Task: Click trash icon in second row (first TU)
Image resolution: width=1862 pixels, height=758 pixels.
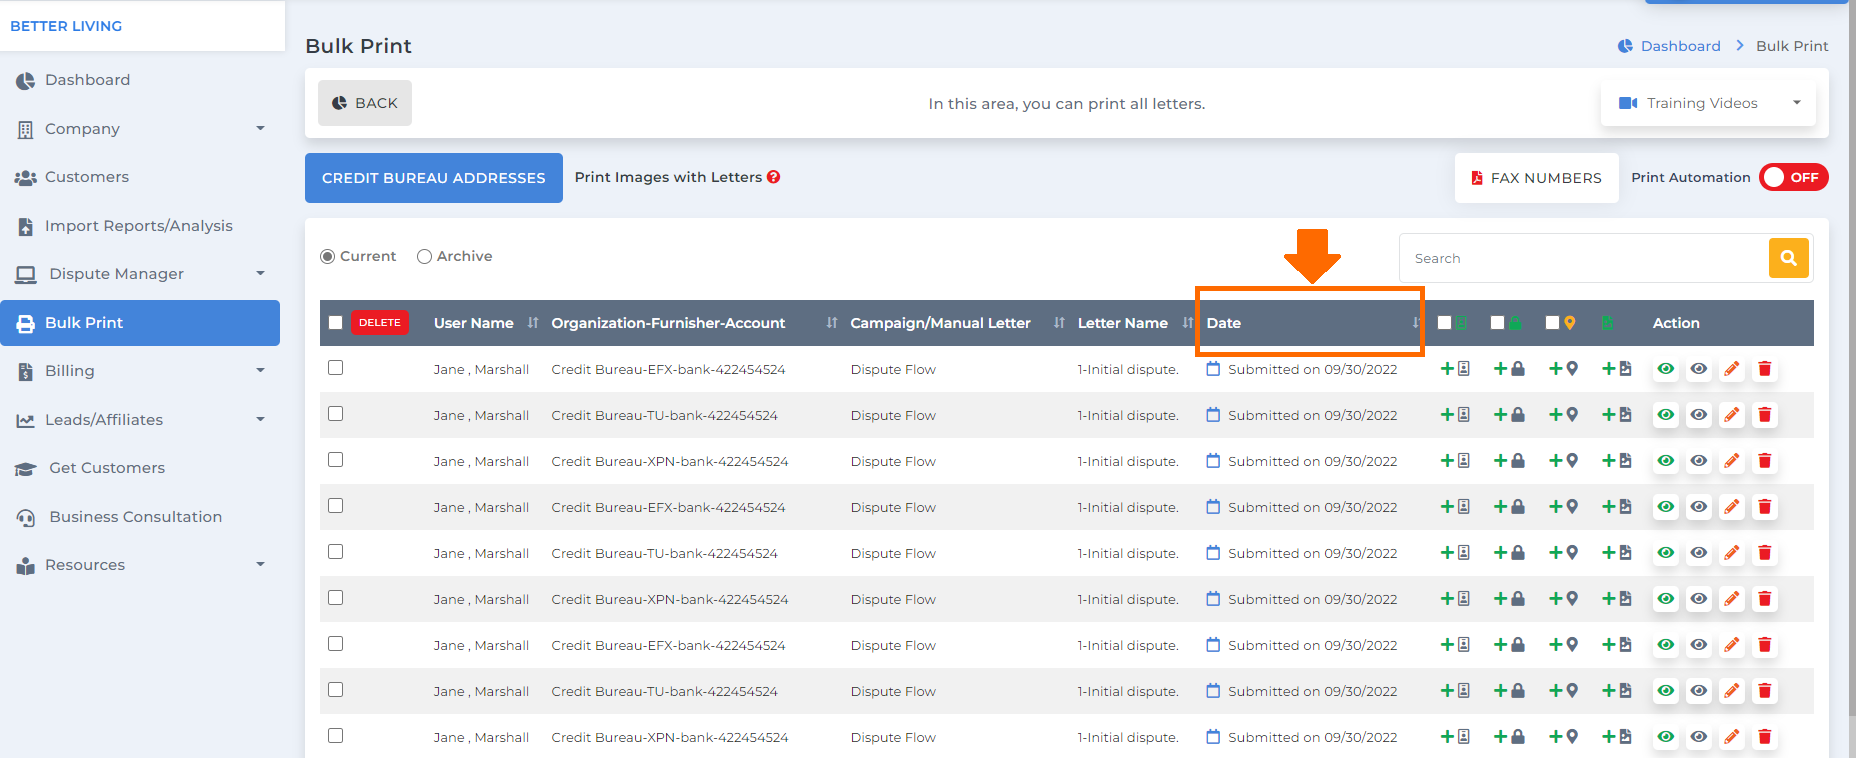Action: point(1765,415)
